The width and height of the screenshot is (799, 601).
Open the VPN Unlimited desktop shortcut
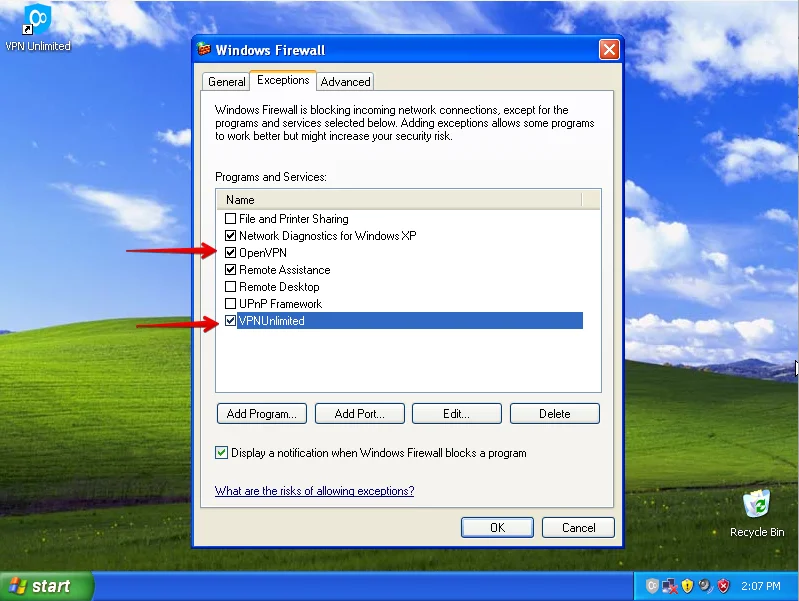coord(38,24)
